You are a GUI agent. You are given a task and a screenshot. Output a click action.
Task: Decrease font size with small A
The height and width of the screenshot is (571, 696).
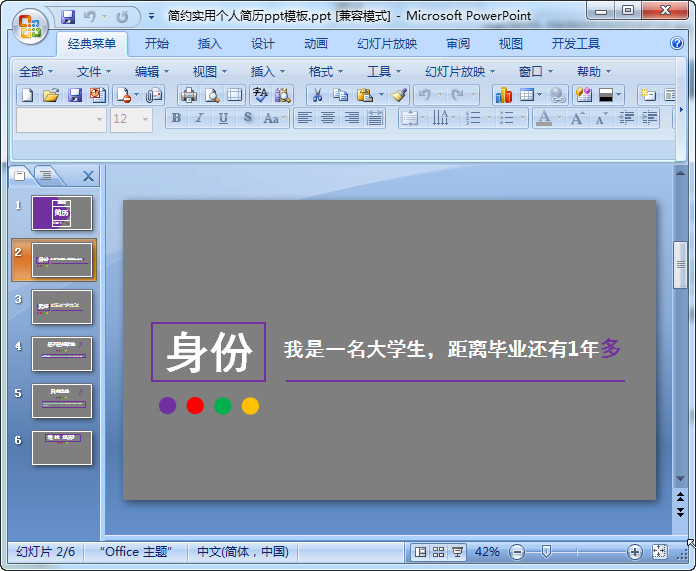601,118
